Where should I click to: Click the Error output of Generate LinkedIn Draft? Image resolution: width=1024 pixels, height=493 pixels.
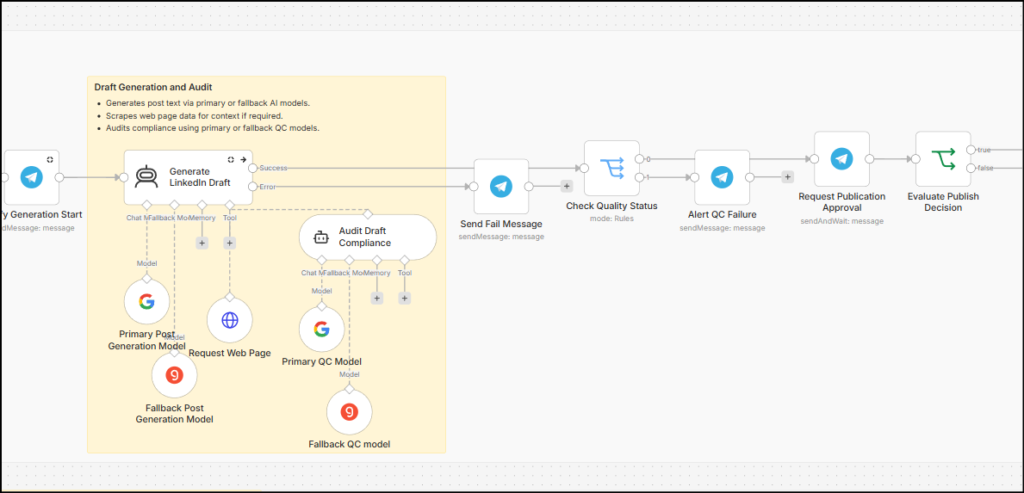click(x=253, y=186)
